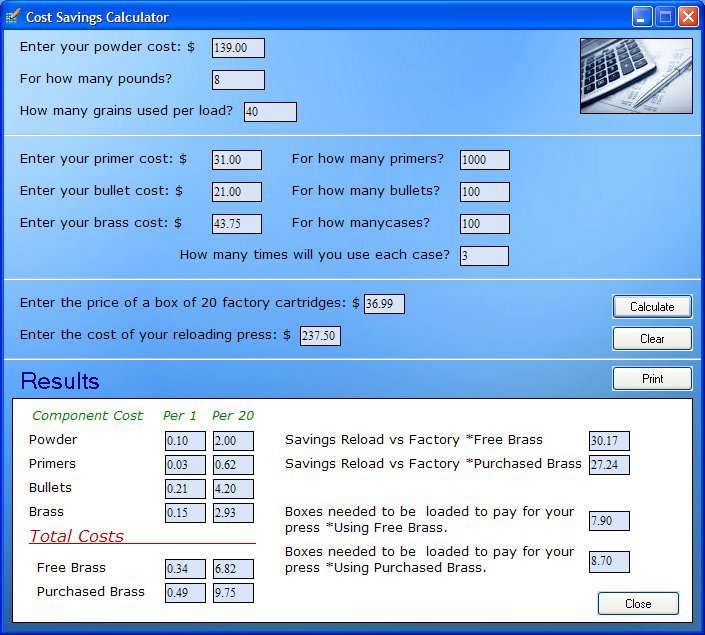Click boxes needed Free Brass value 7.90
Viewport: 705px width, 635px height.
tap(609, 521)
